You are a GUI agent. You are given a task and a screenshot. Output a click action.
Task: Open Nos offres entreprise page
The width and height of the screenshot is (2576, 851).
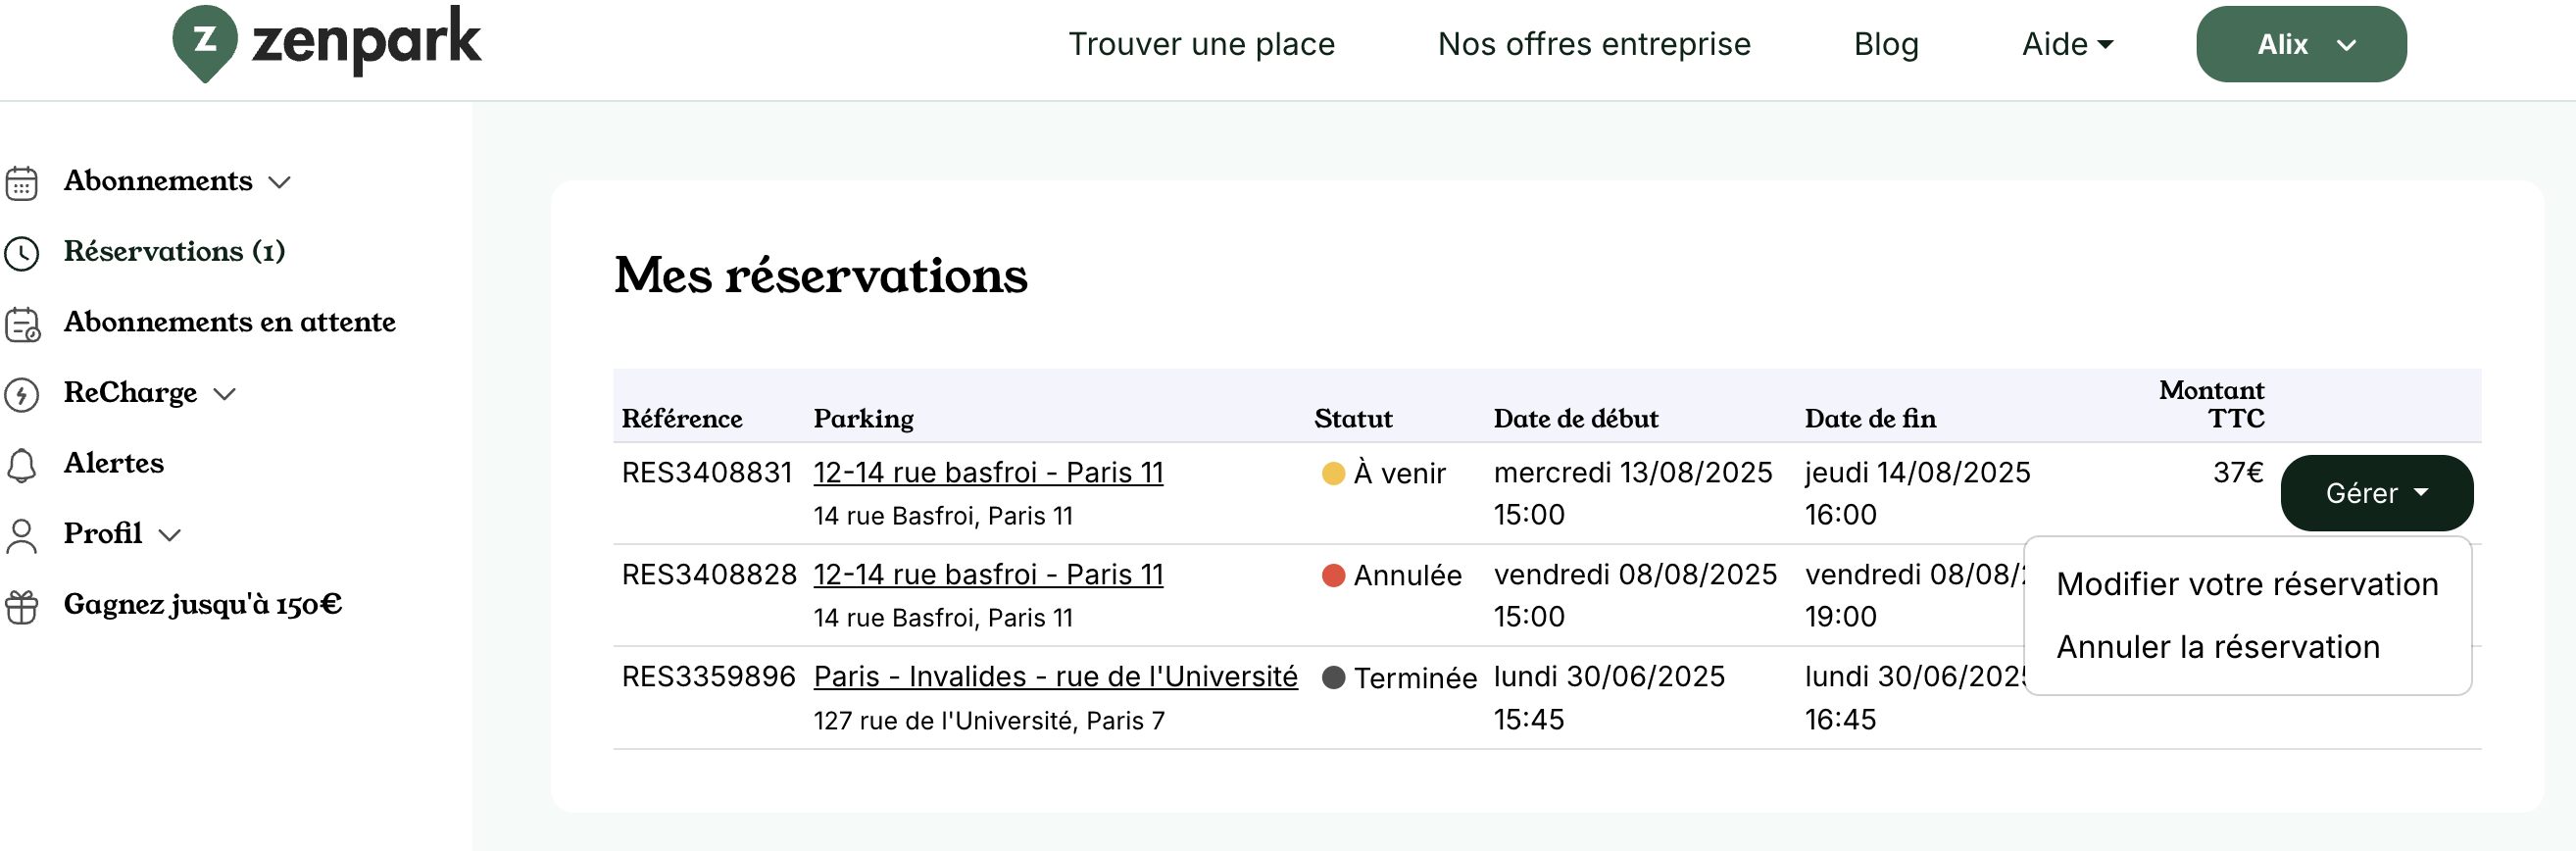point(1594,44)
